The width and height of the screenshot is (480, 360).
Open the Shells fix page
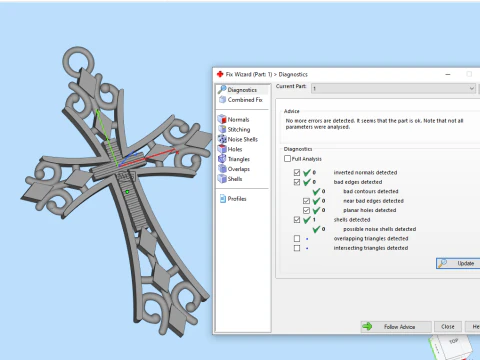click(x=230, y=179)
